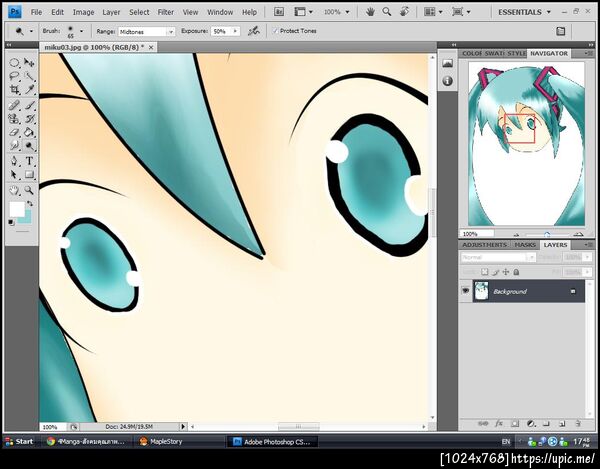Click the foreground color swatch
The width and height of the screenshot is (600, 469).
pos(17,208)
